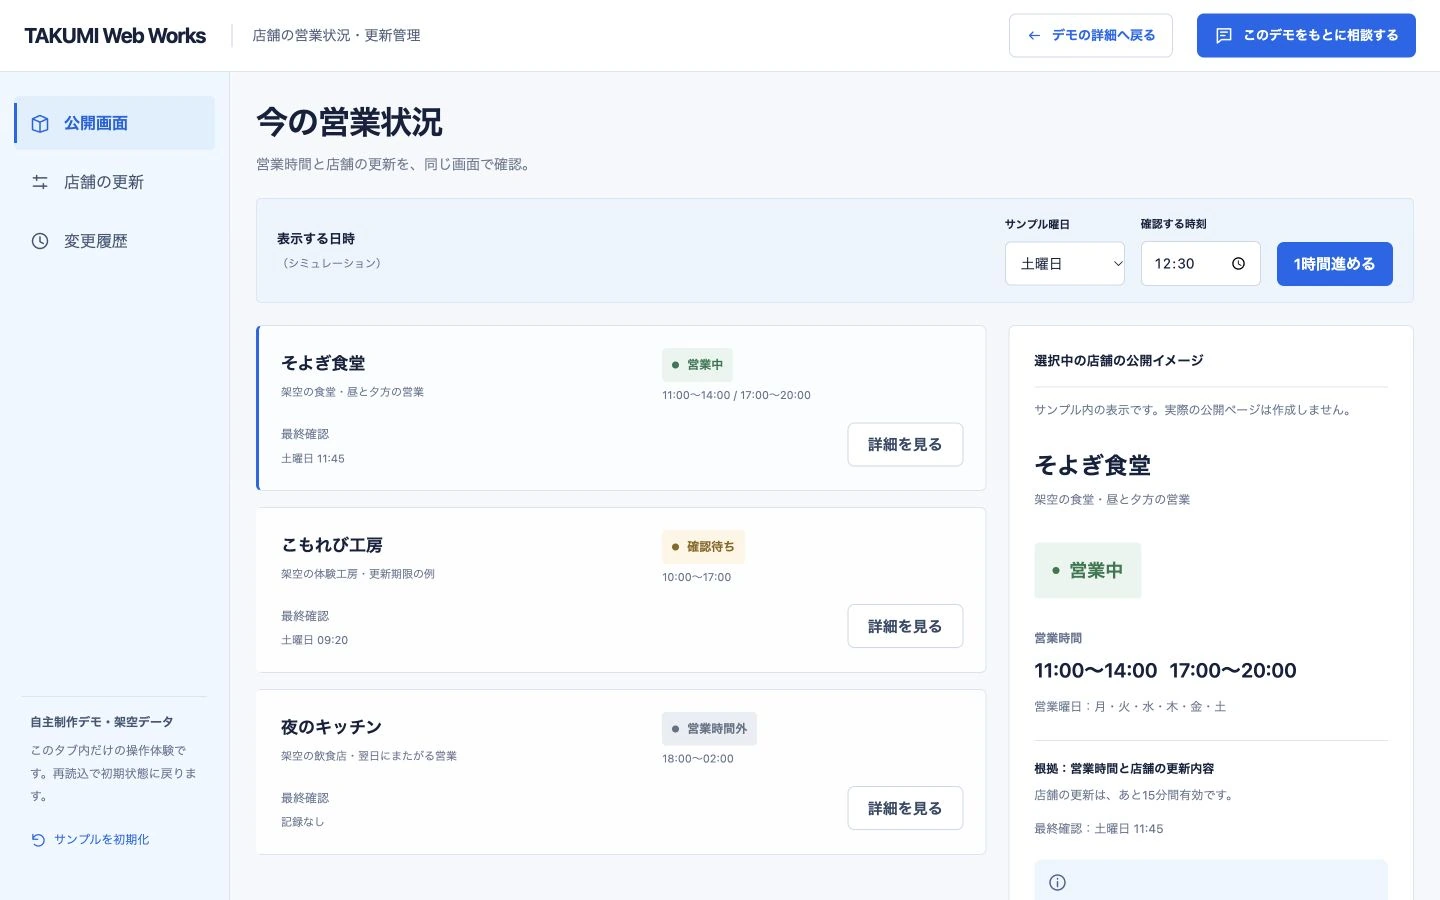The height and width of the screenshot is (900, 1440).
Task: Click the clock icon beside 変更履歴
Action: coord(40,241)
